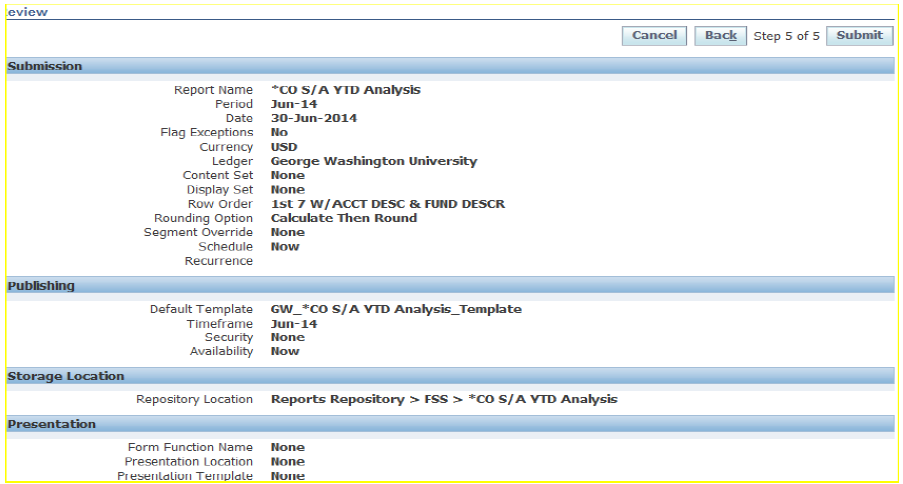Click the Content Set value None

(287, 175)
